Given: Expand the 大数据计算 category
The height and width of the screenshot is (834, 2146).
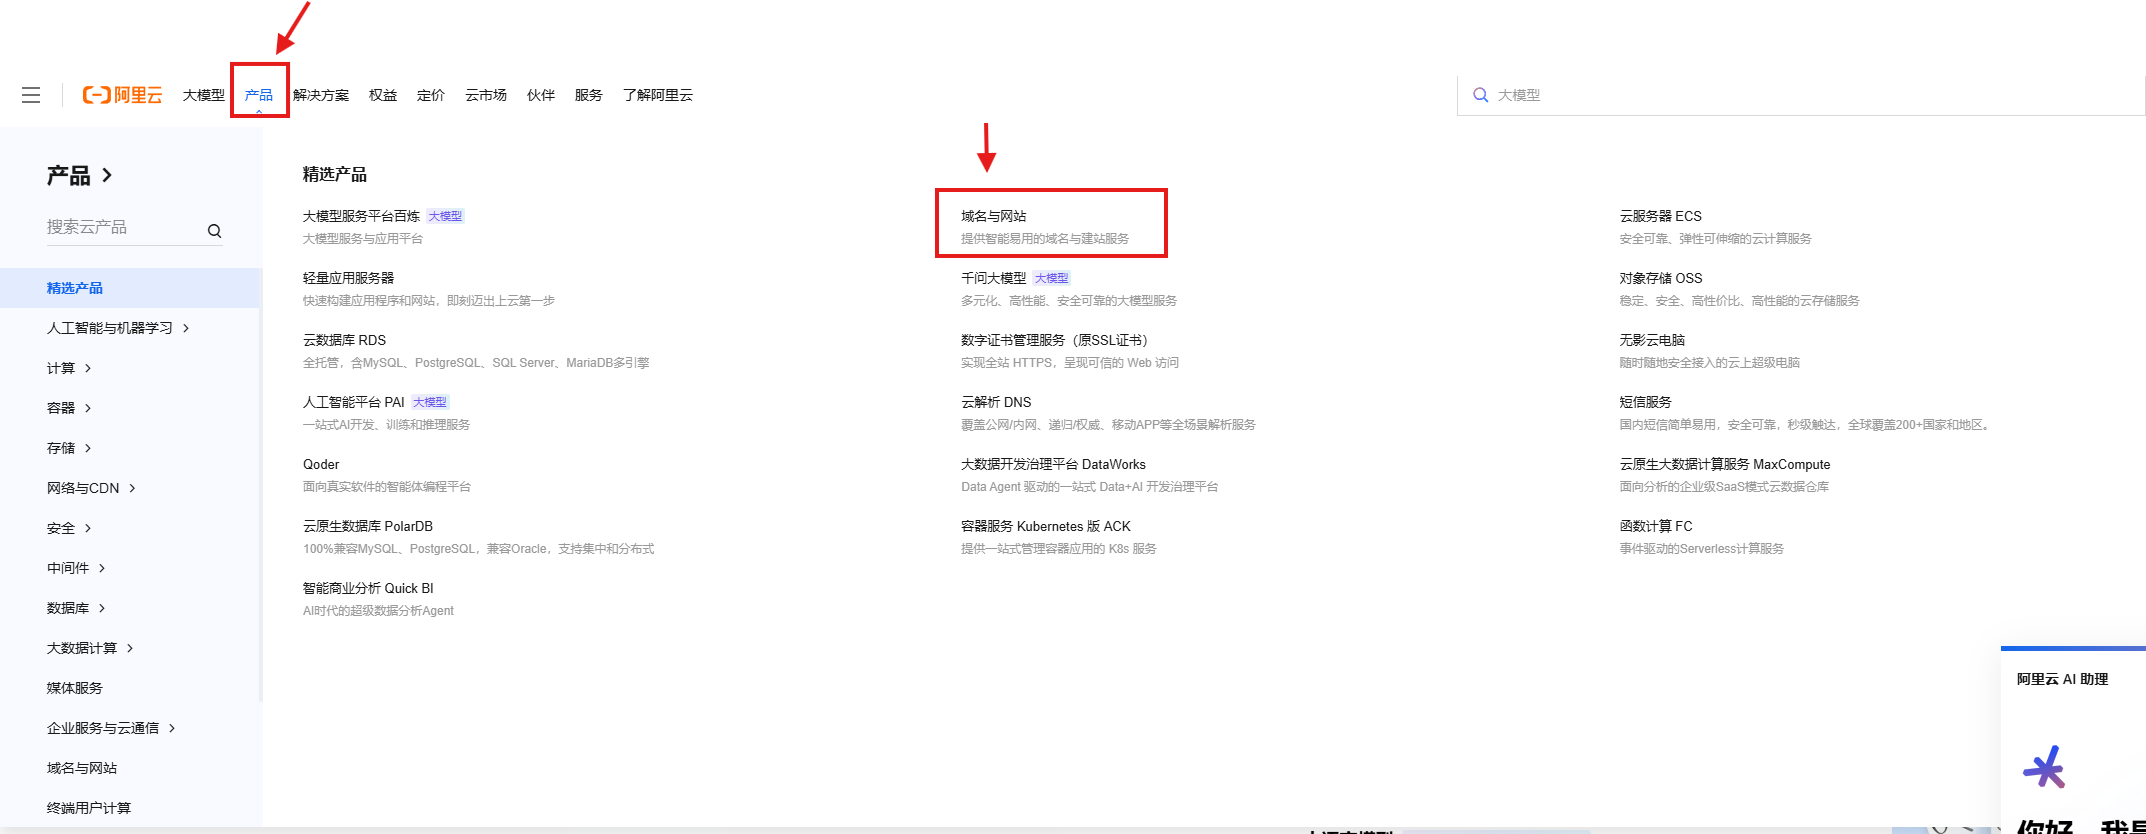Looking at the screenshot, I should tap(90, 648).
